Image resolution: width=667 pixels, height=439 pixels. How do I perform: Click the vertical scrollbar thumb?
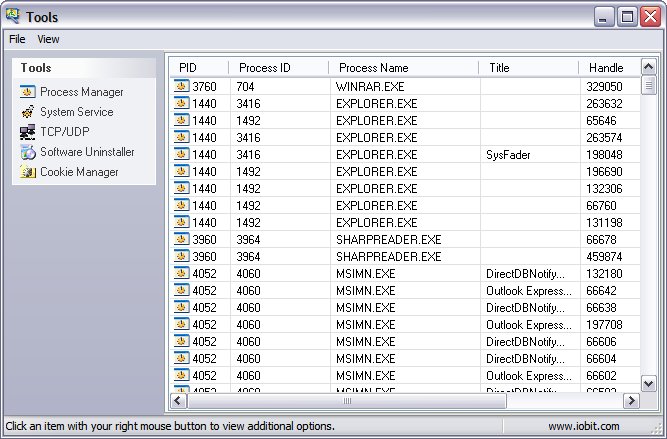648,86
